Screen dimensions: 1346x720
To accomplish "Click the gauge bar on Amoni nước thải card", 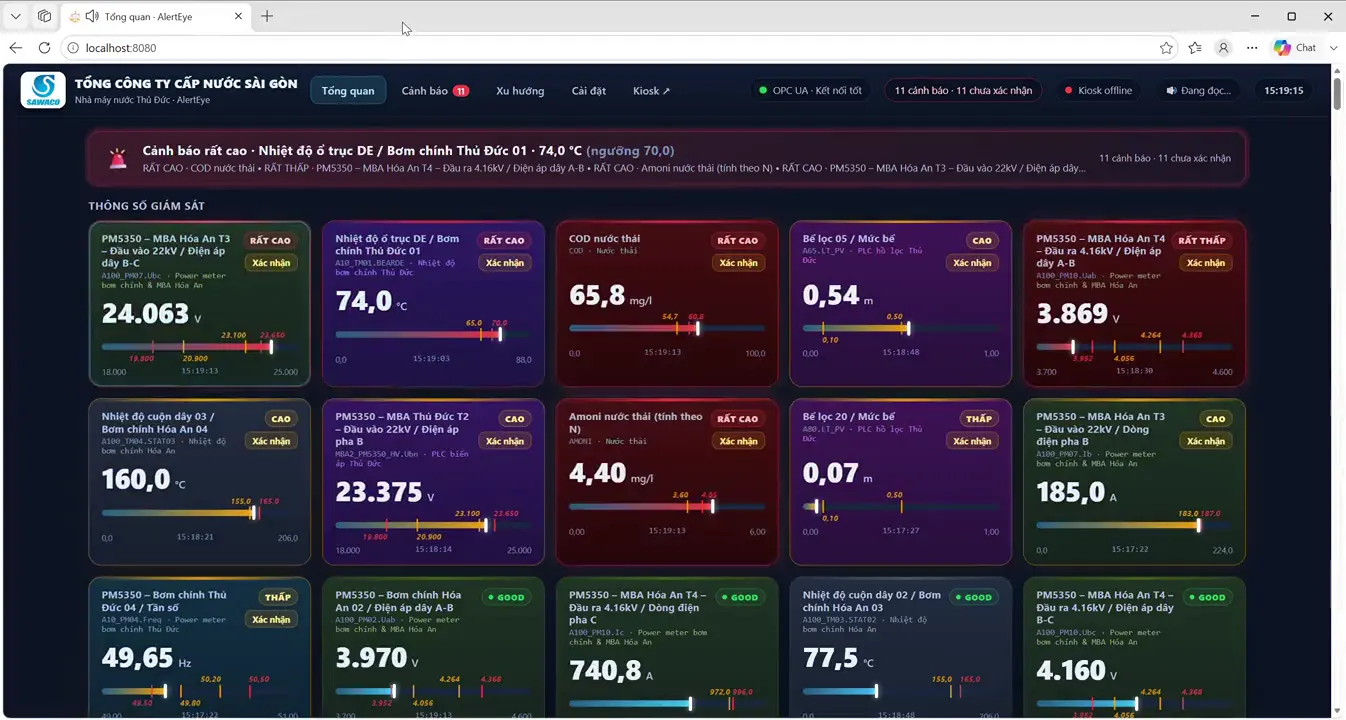I will point(667,506).
